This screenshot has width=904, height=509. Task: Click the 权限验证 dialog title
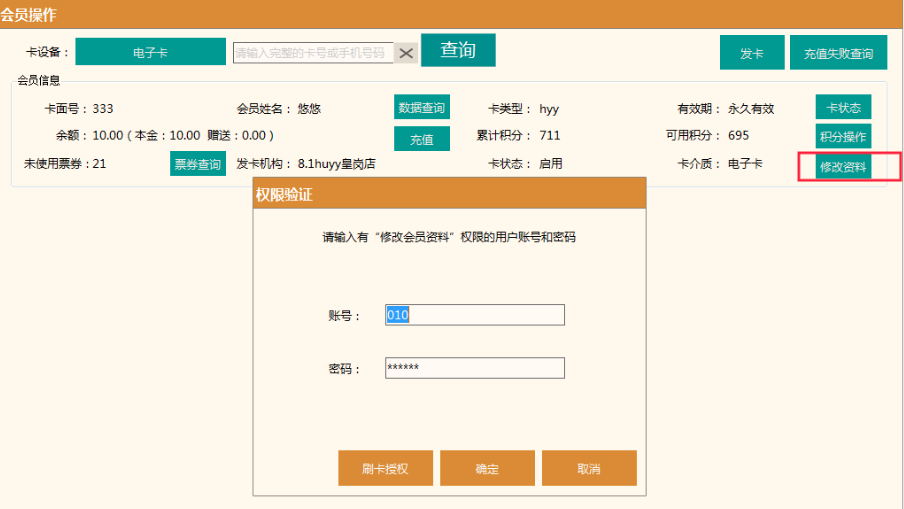[284, 195]
